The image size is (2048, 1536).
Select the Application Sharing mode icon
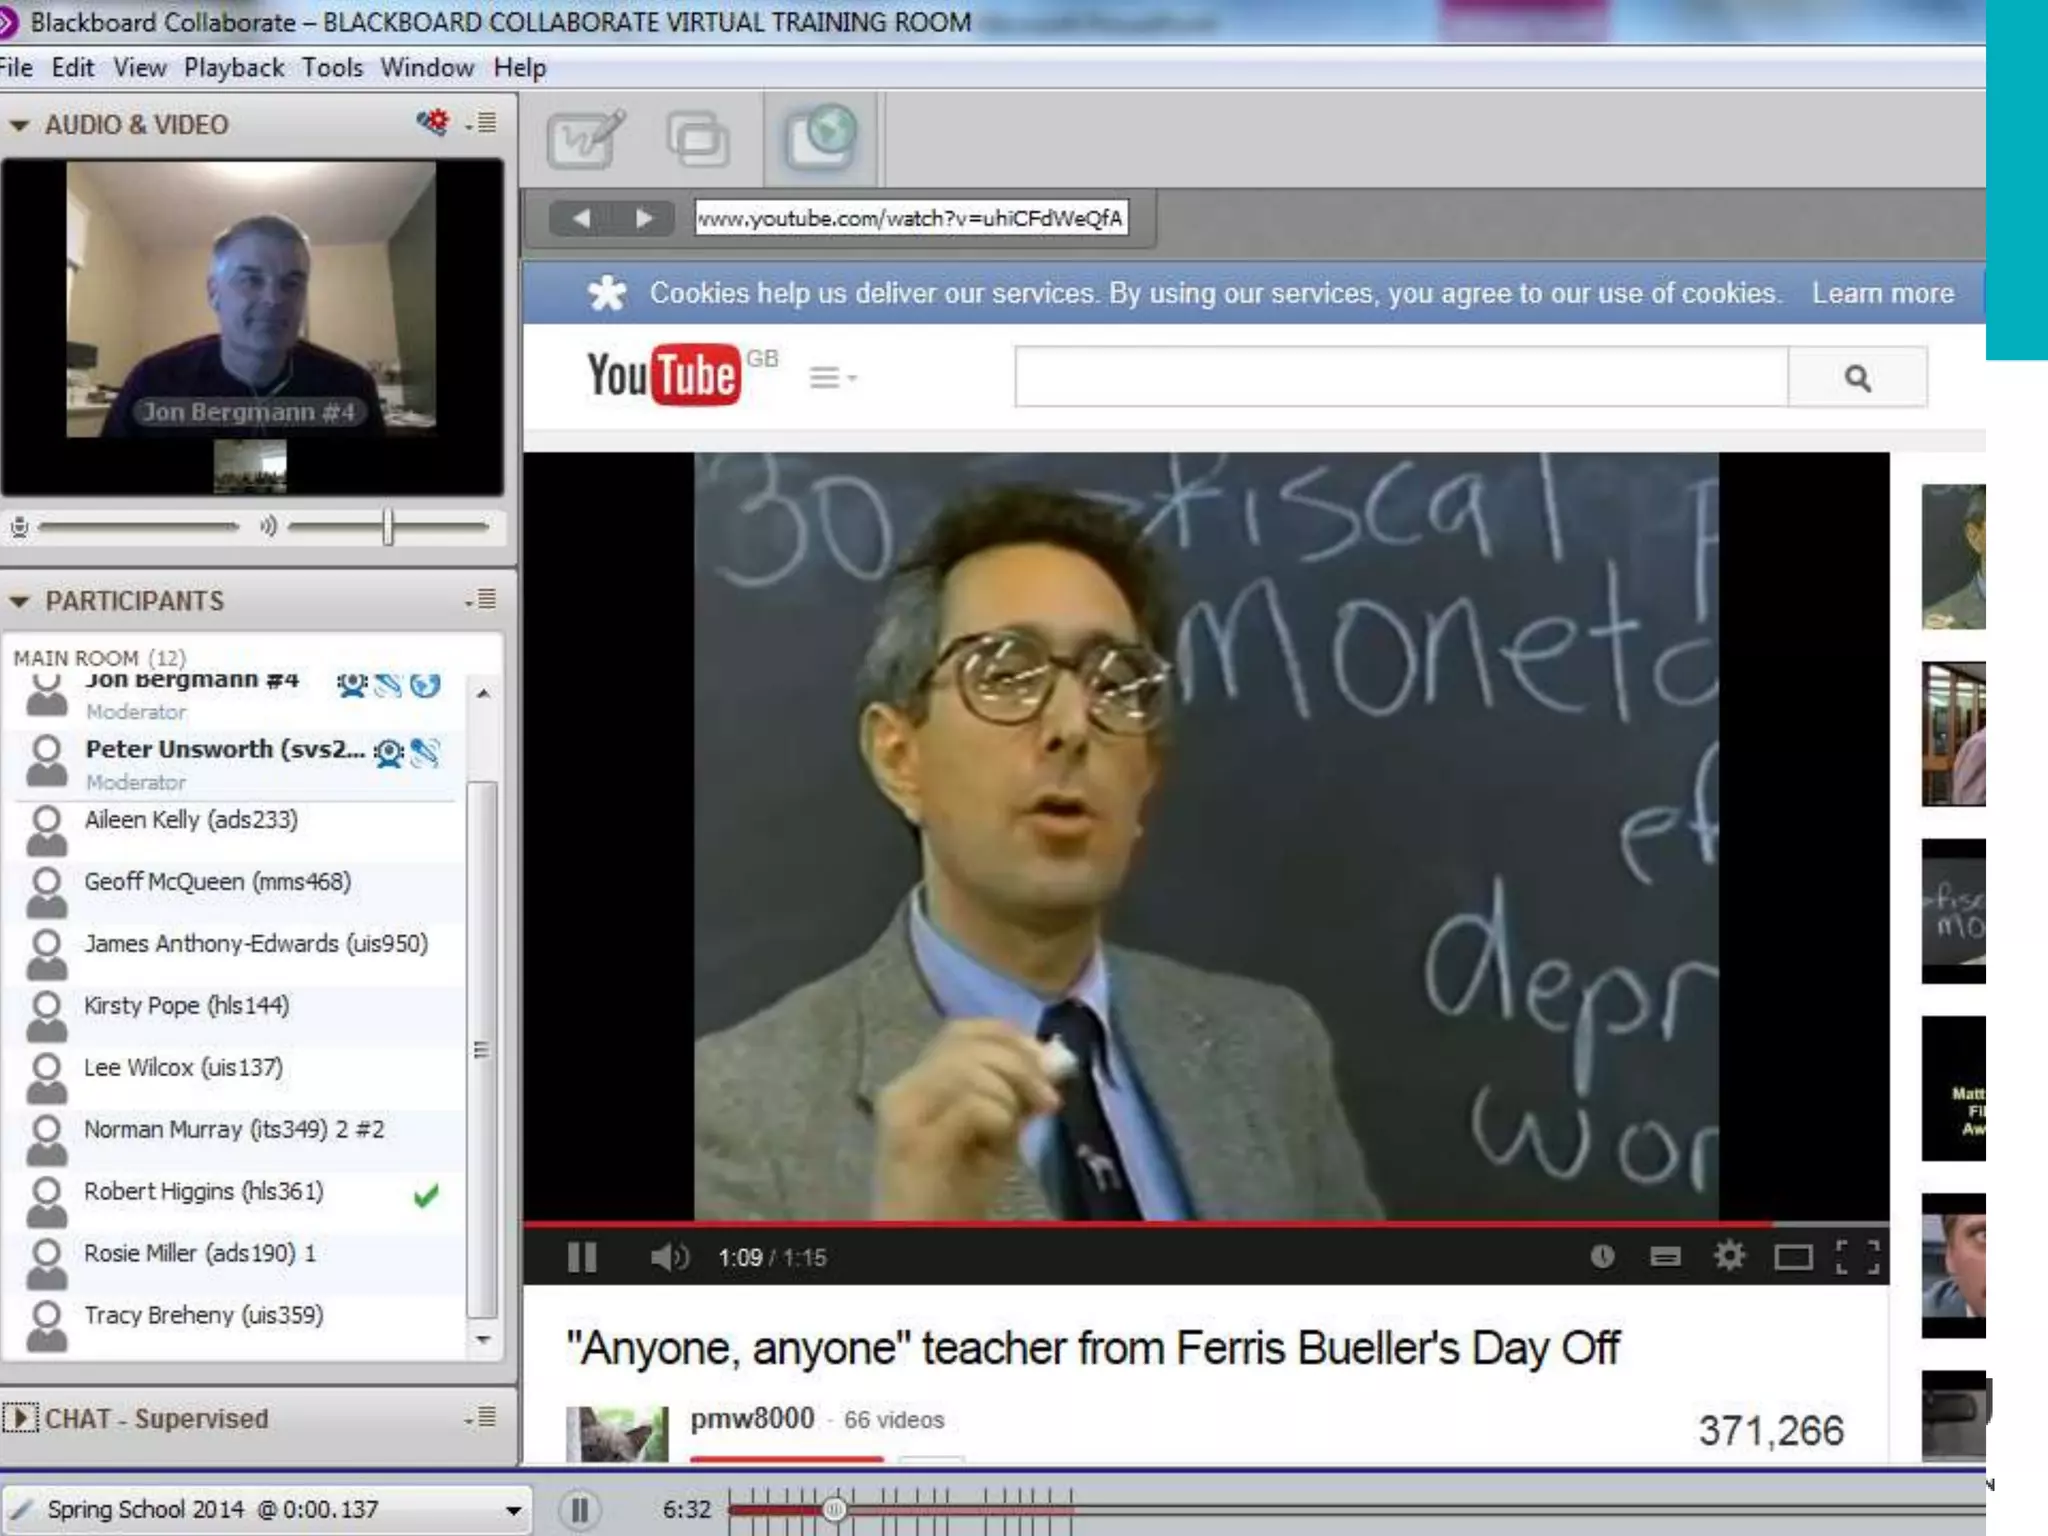(697, 139)
